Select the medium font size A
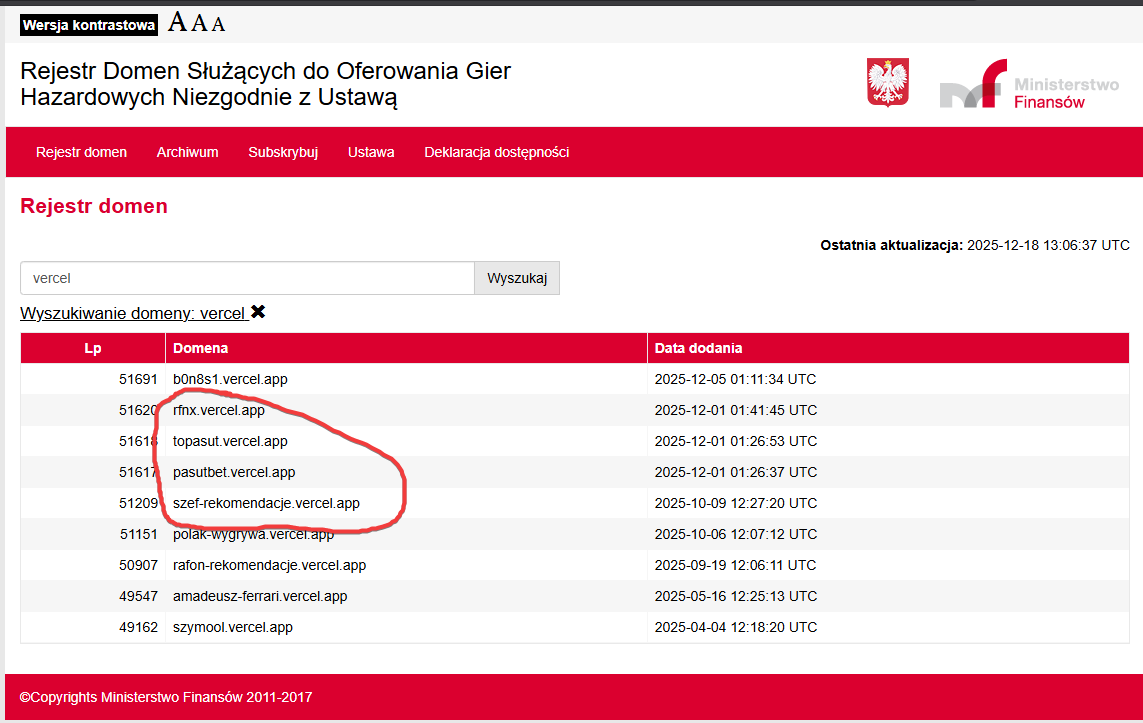Screen dimensions: 1143x723 click(200, 23)
